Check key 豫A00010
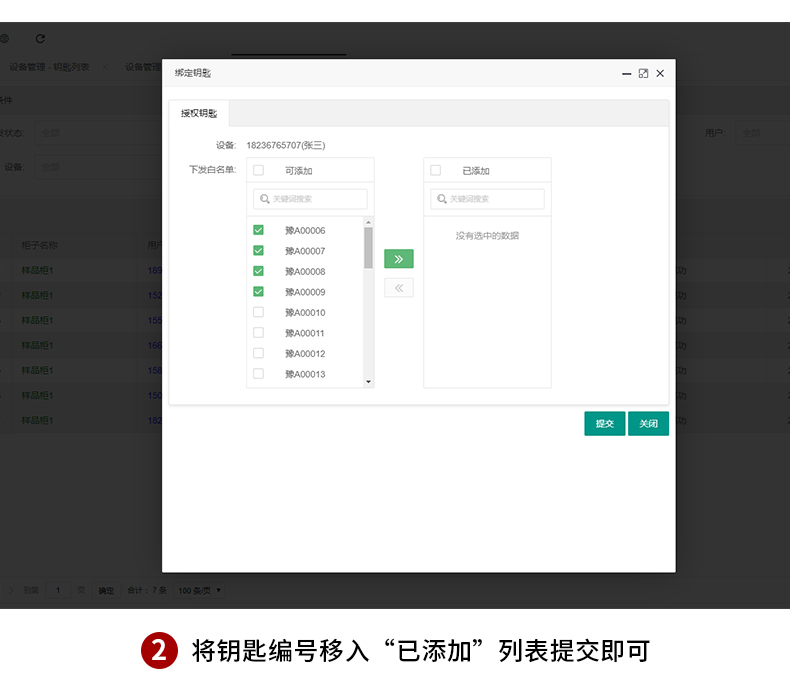The width and height of the screenshot is (790, 674). (258, 312)
